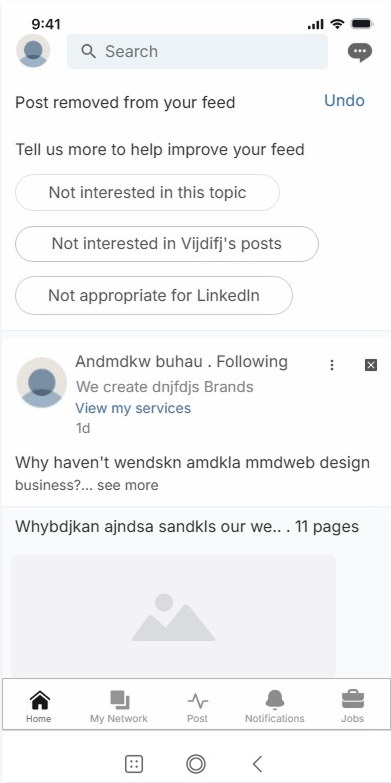391x783 pixels.
Task: Open the messaging chat bubble icon
Action: click(360, 52)
